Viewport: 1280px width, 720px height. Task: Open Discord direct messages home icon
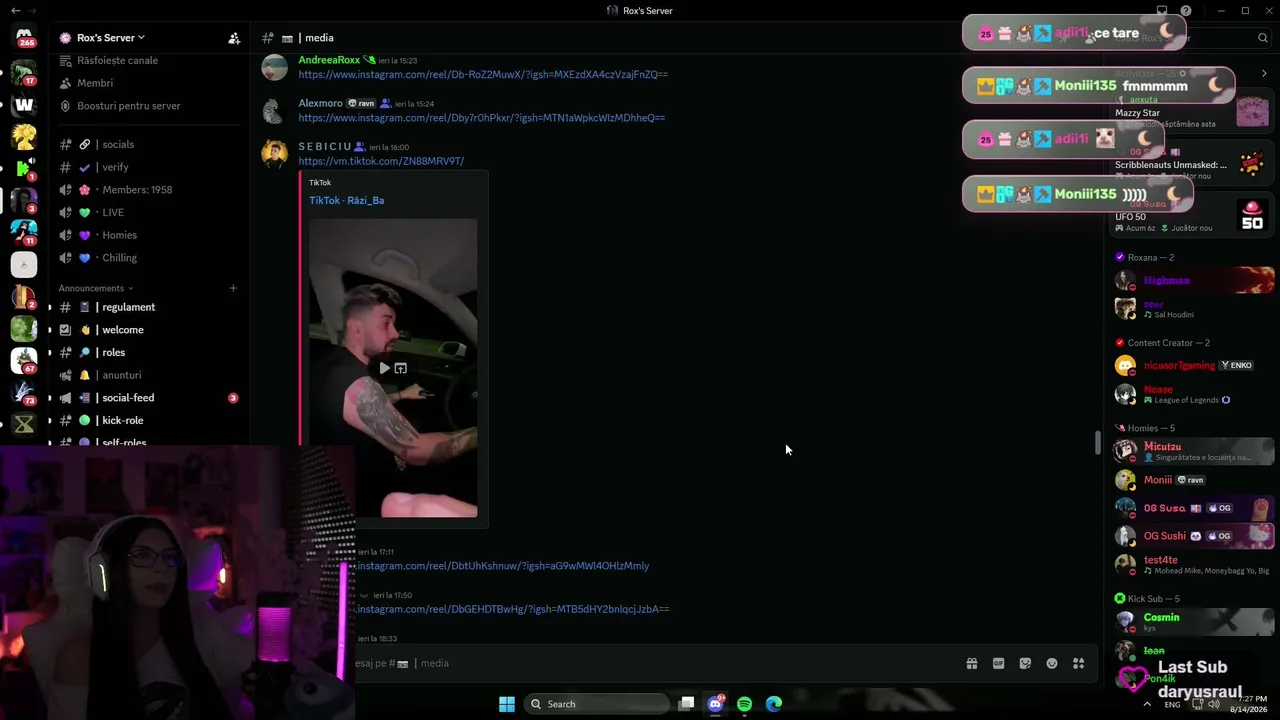[x=25, y=36]
